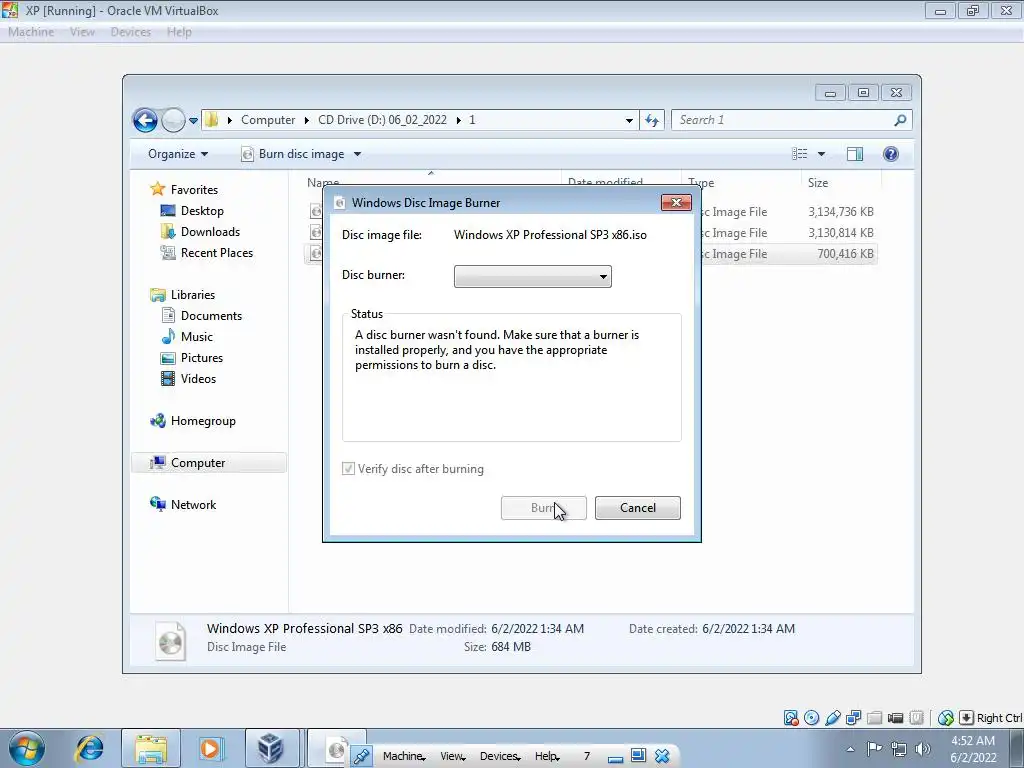
Task: Click the mini toolbar pin icon
Action: point(360,756)
